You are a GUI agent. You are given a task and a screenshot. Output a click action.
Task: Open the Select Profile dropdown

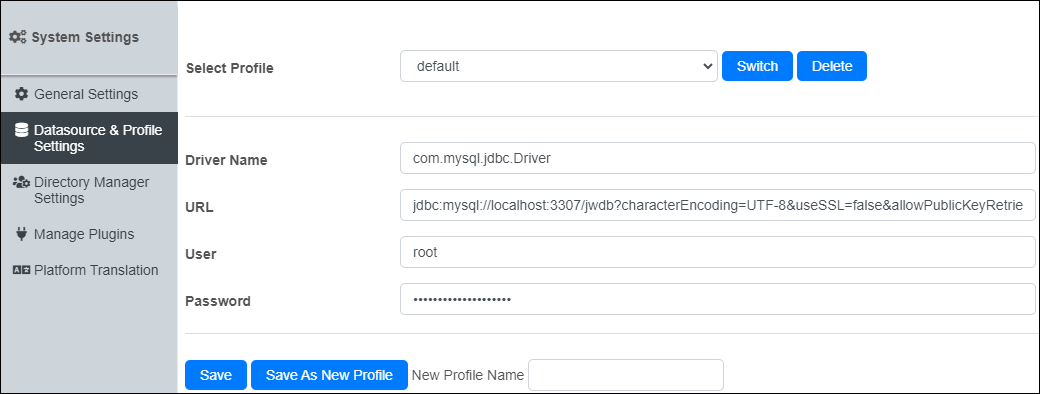(x=558, y=66)
